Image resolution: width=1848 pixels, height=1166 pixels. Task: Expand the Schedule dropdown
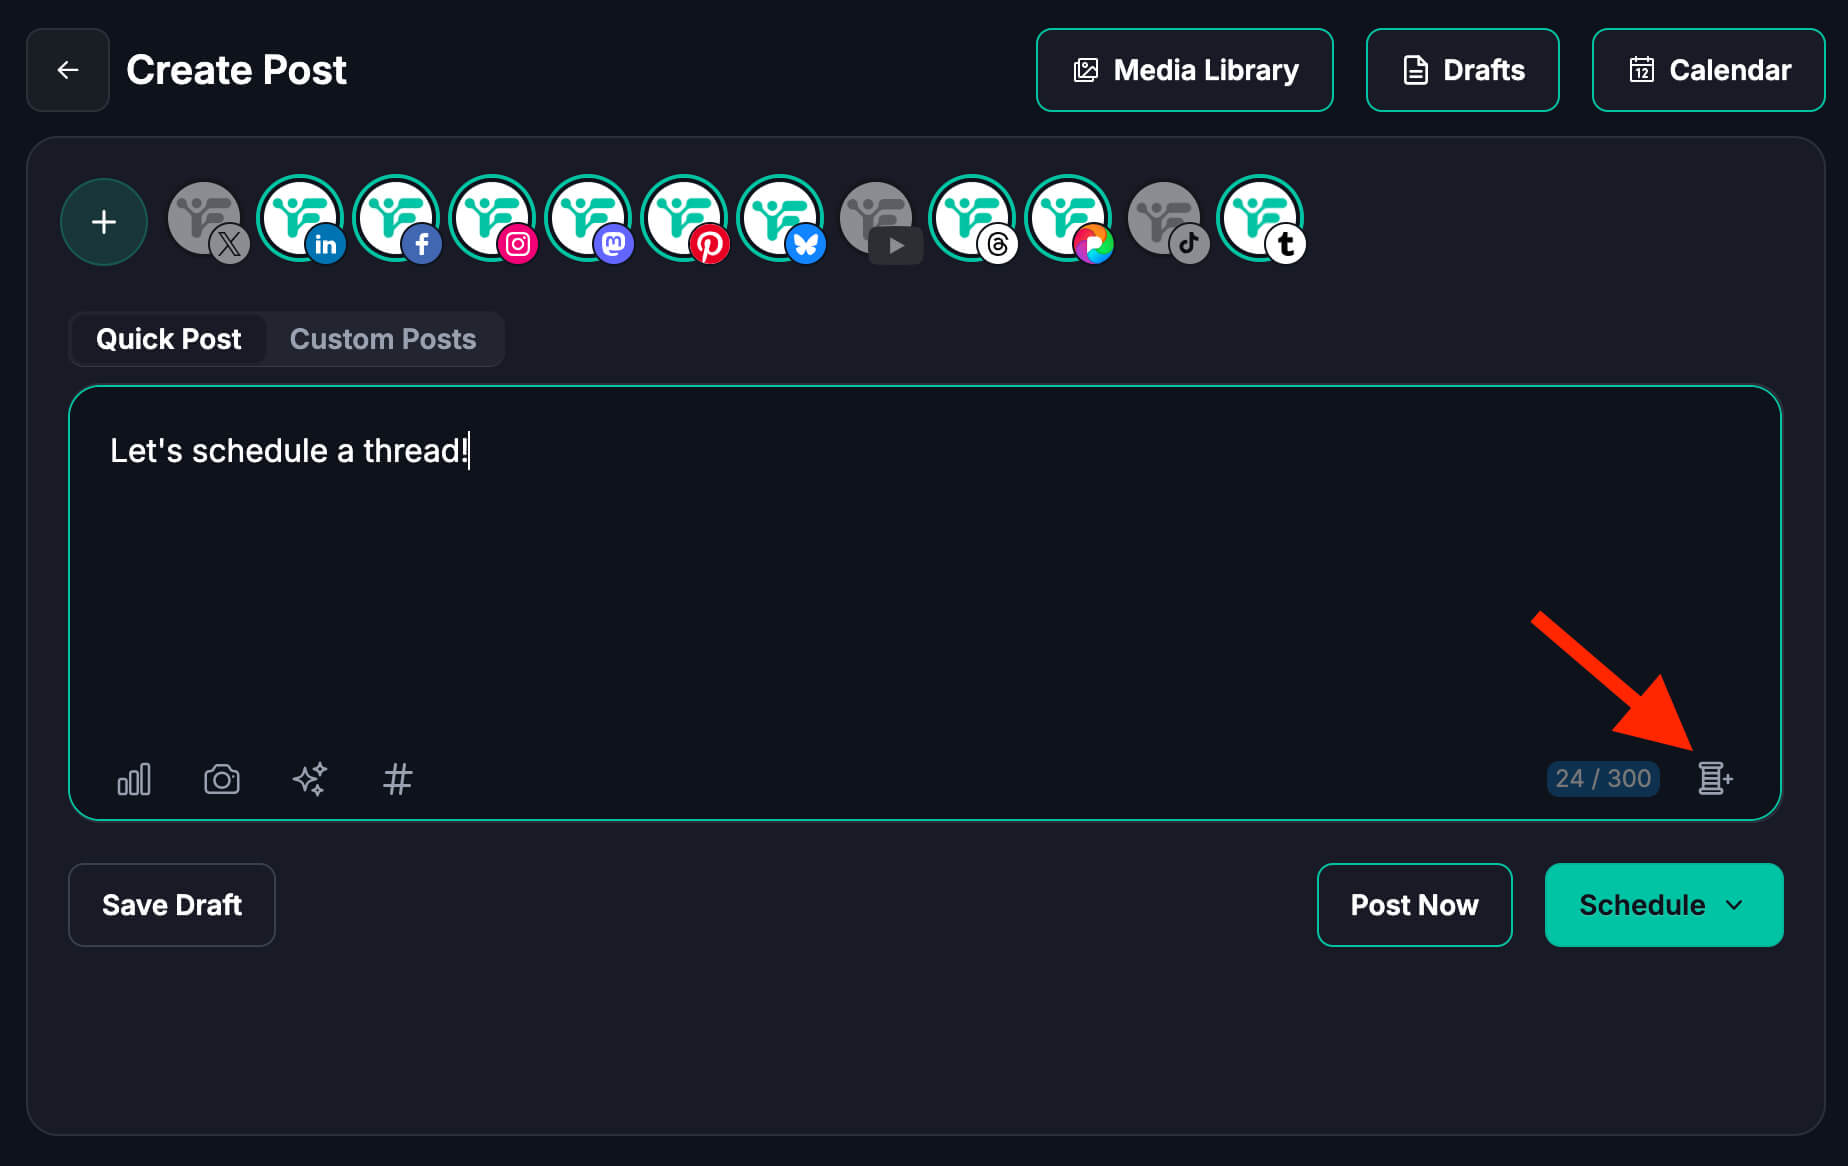(1734, 905)
